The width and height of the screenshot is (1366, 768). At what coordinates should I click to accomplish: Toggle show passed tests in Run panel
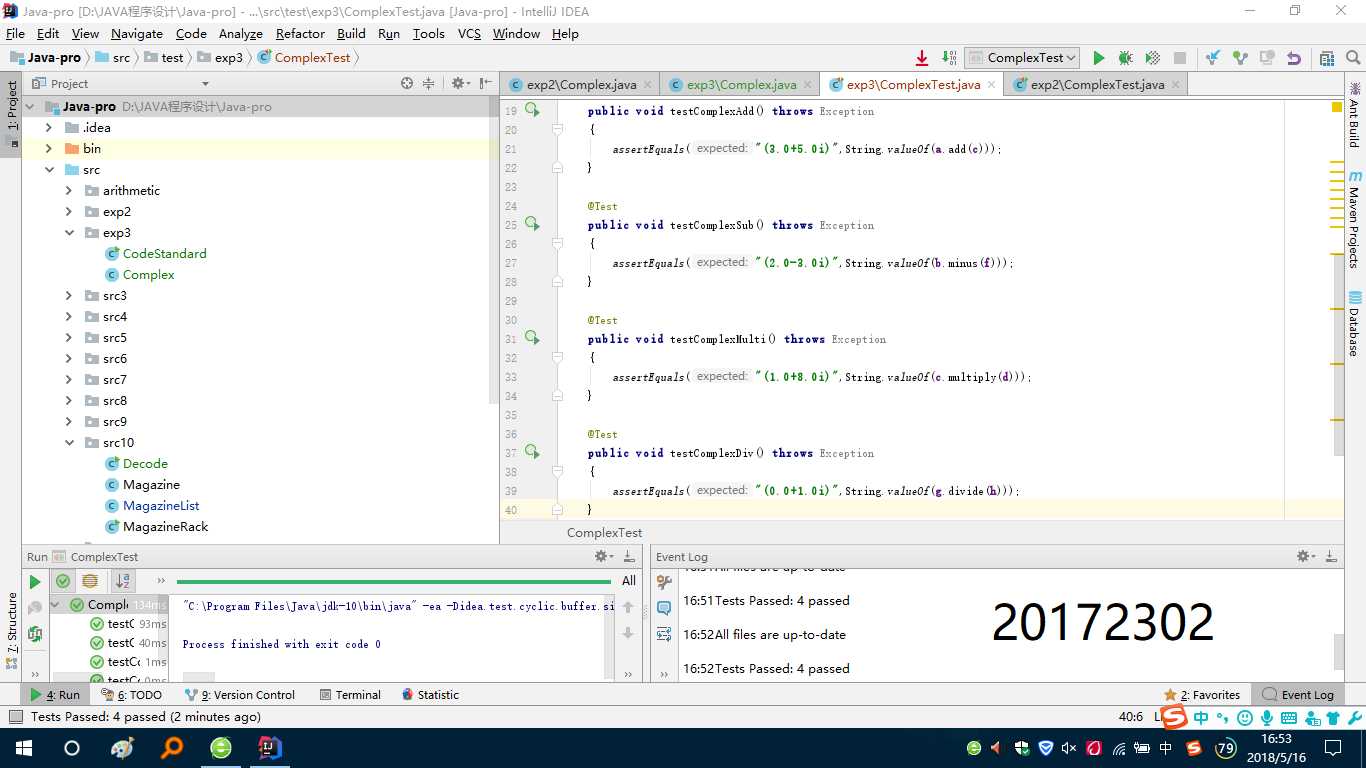pos(63,581)
